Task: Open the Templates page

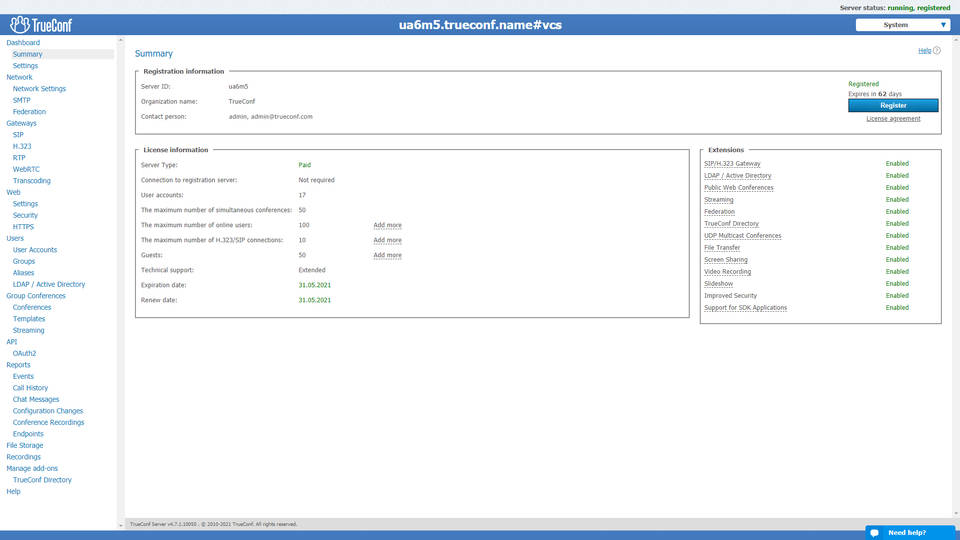Action: click(29, 319)
